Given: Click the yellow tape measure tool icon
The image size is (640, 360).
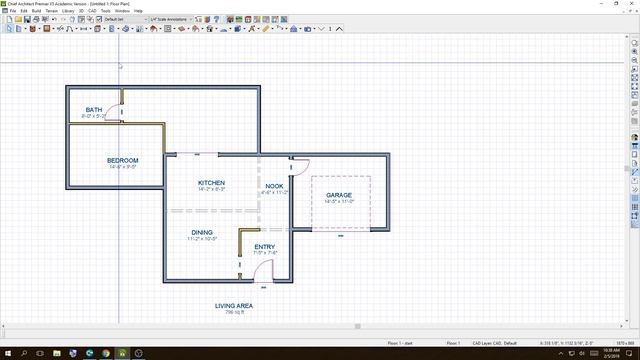Looking at the screenshot, I should click(266, 29).
